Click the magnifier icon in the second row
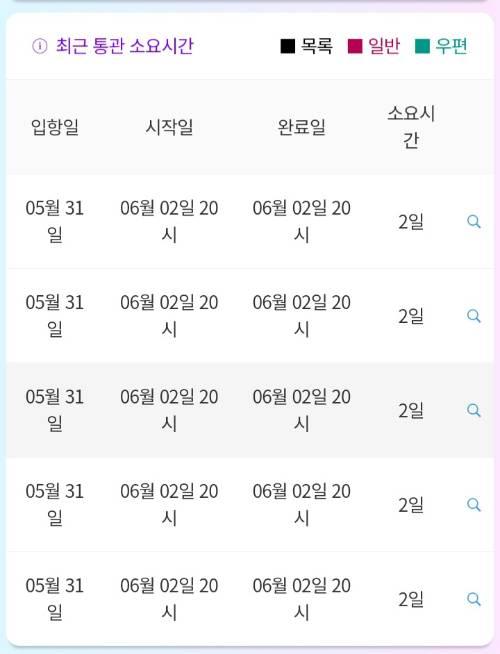The width and height of the screenshot is (500, 654). (x=474, y=316)
